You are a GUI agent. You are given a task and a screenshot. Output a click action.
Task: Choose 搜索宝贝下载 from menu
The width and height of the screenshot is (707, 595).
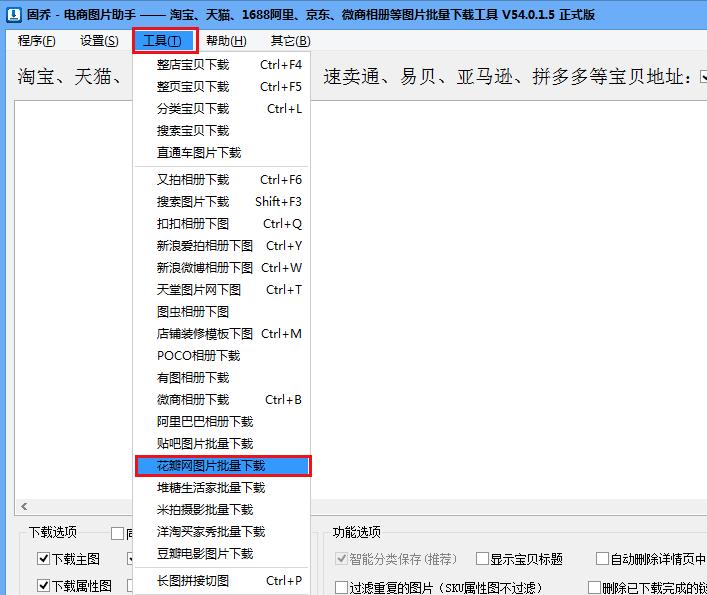(222, 131)
